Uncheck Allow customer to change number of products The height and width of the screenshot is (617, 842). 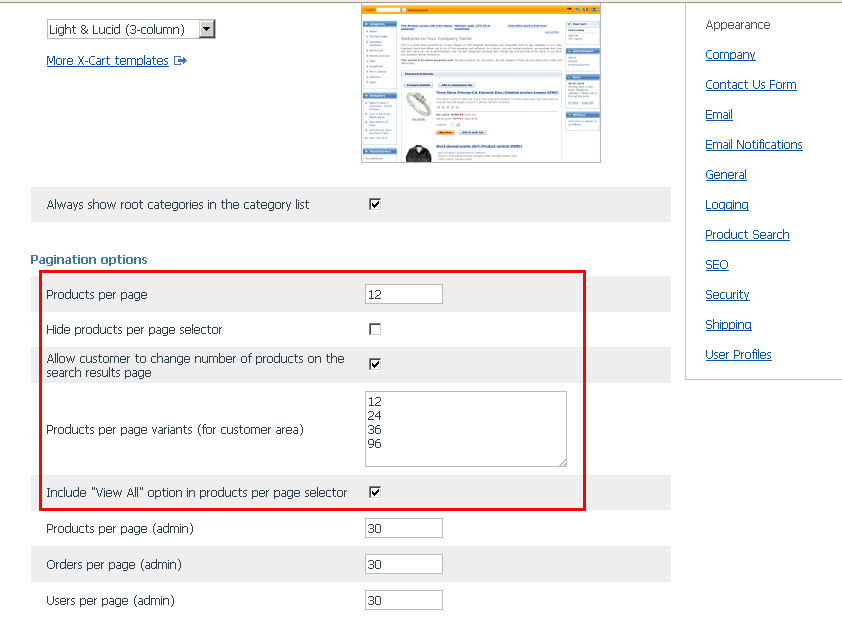click(375, 364)
